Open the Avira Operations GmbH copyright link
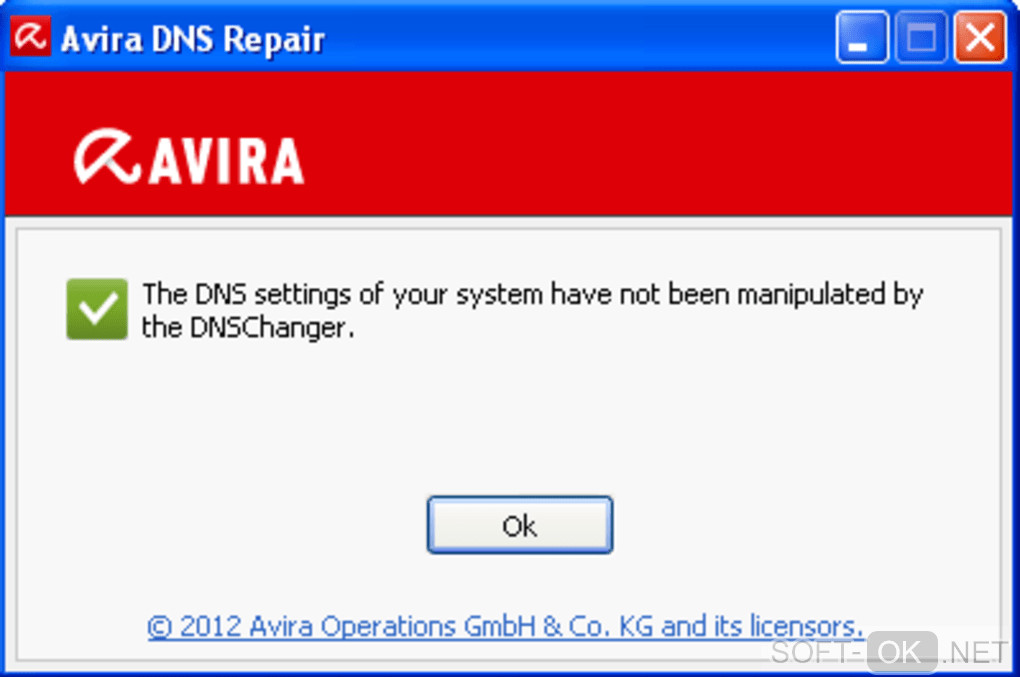The width and height of the screenshot is (1020, 677). [x=505, y=626]
